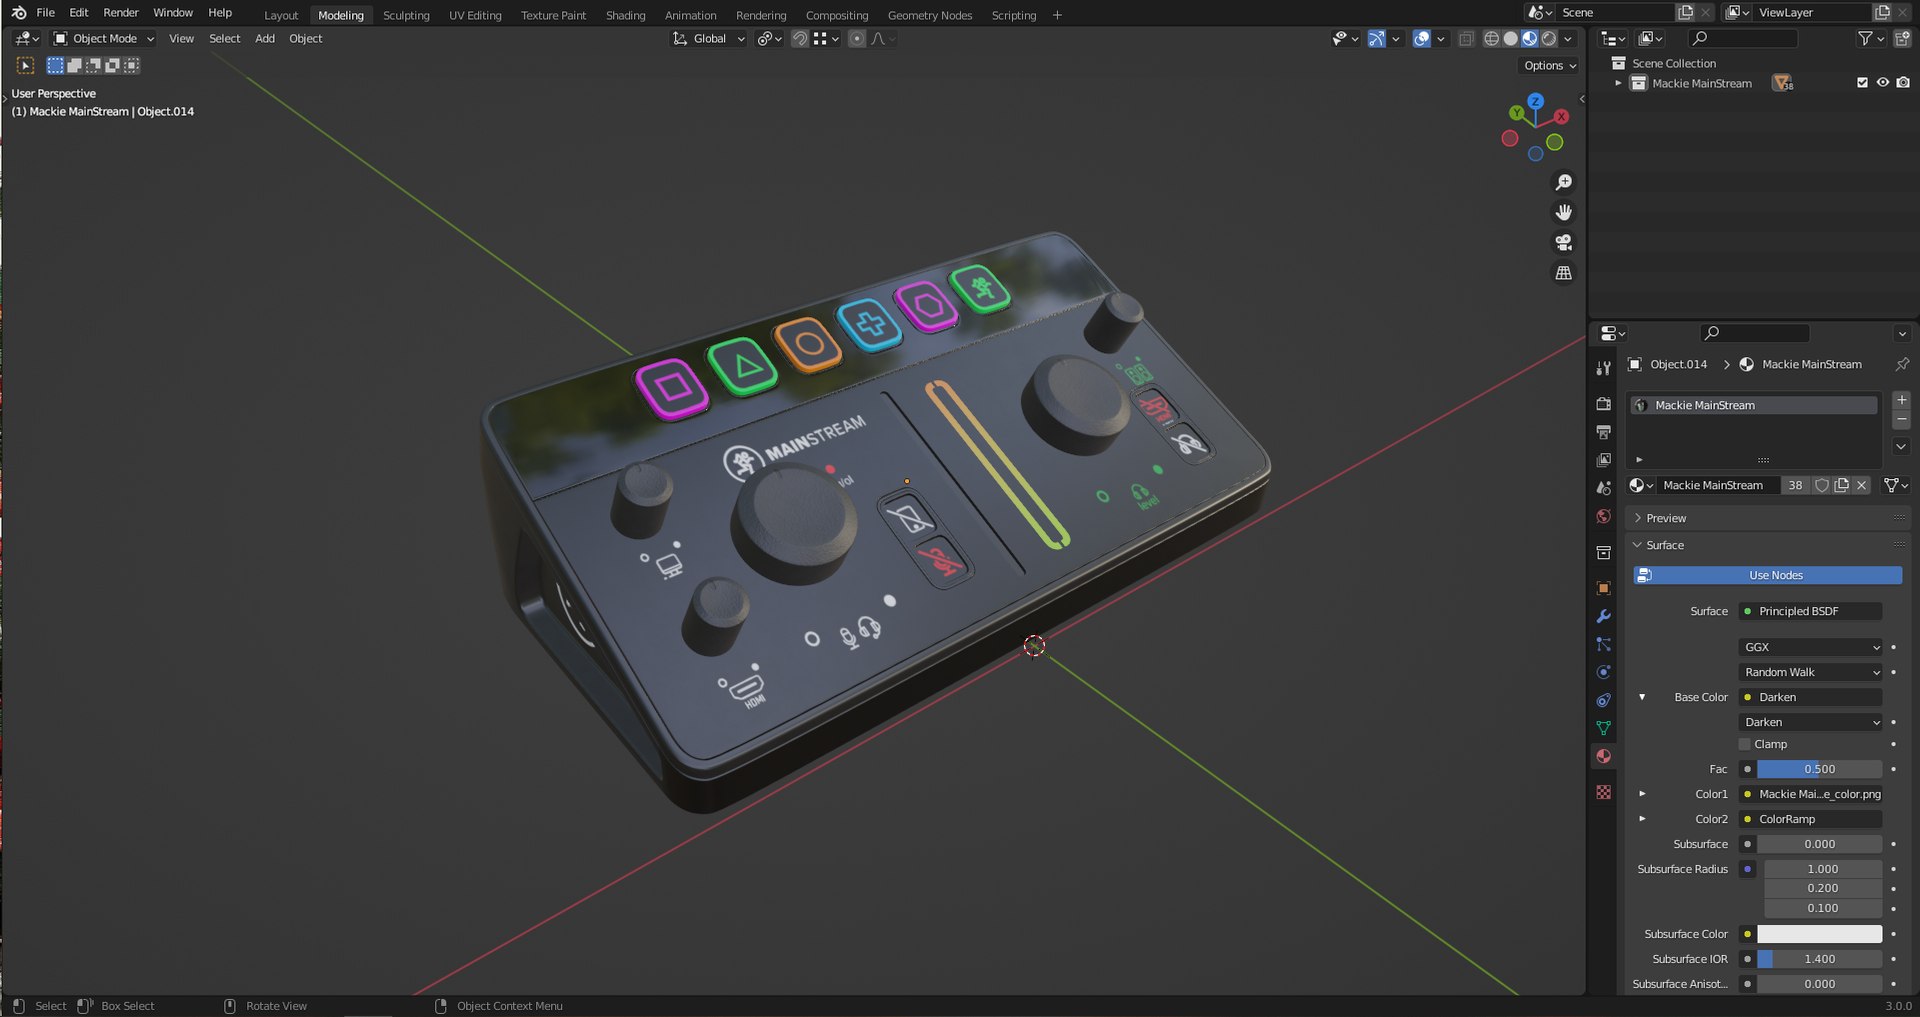
Task: Open the GGX distribution dropdown
Action: click(1811, 647)
